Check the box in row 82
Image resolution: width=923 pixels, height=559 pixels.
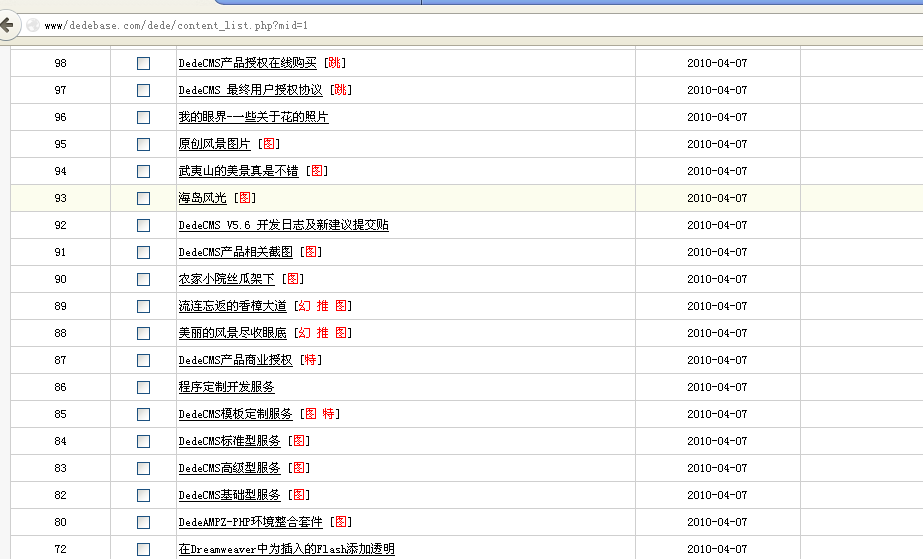click(144, 495)
